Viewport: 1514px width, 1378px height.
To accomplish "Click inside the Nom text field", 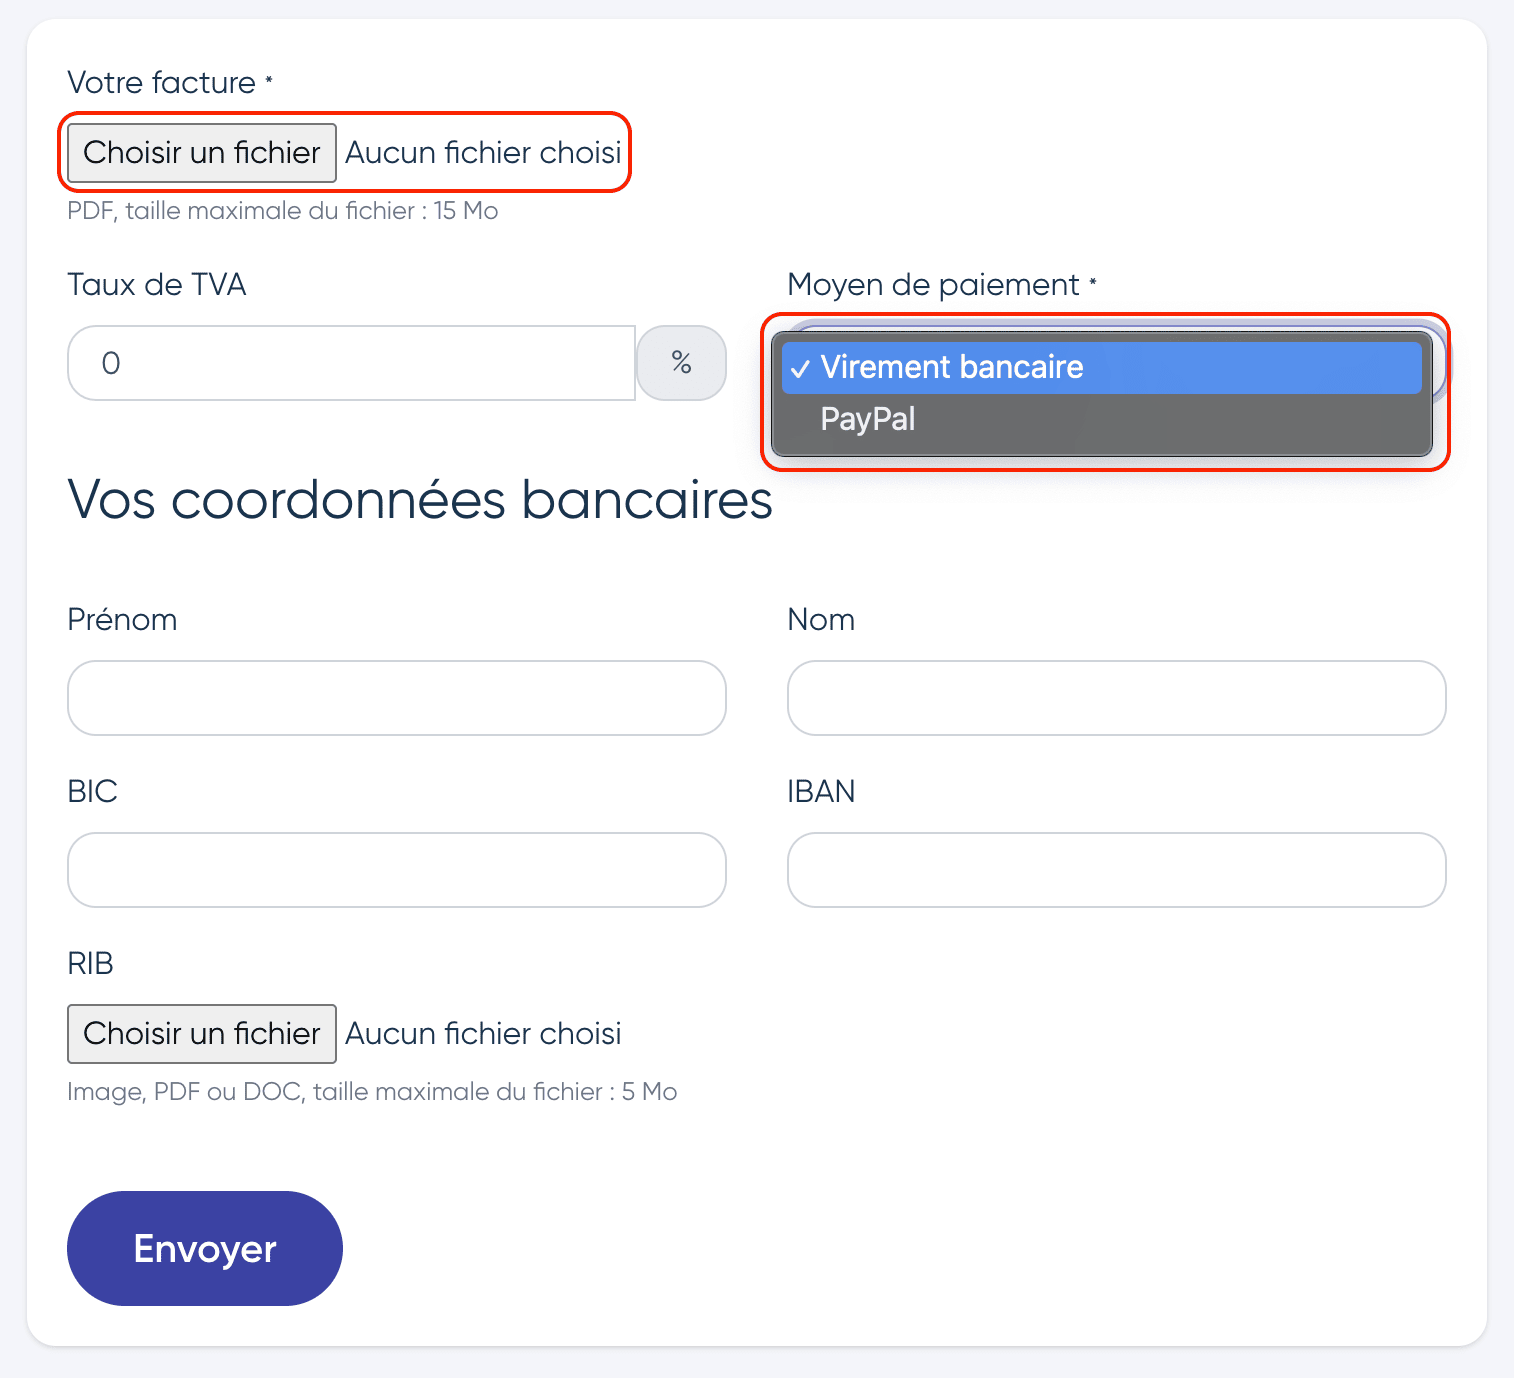I will pos(1117,698).
